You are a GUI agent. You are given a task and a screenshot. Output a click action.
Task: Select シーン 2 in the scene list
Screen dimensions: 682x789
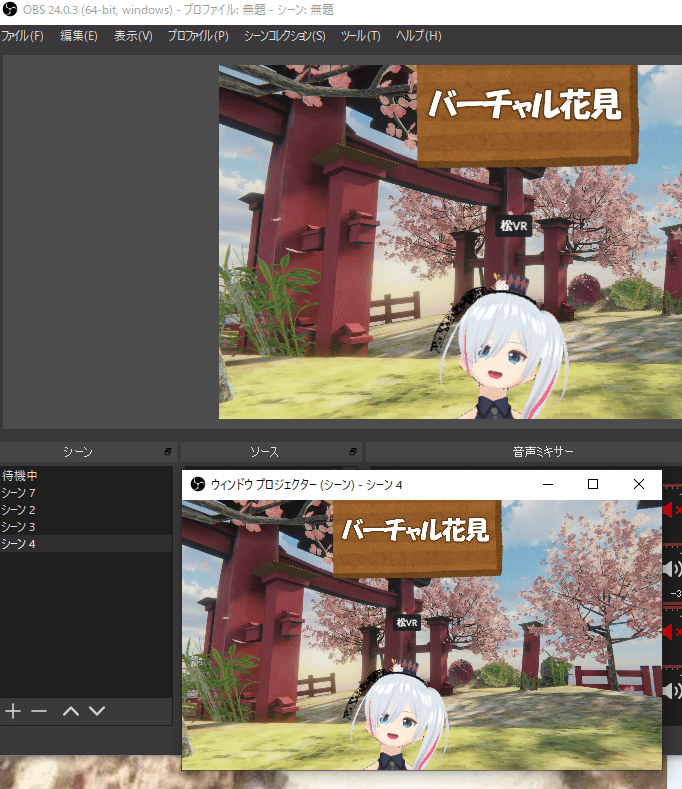click(x=86, y=510)
